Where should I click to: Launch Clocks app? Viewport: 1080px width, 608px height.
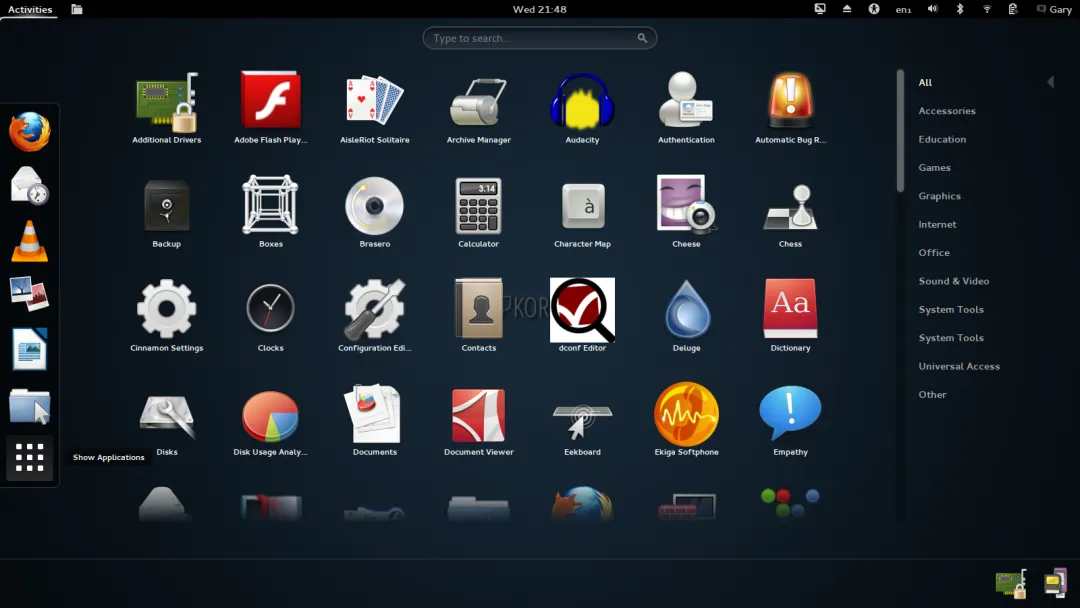click(271, 308)
